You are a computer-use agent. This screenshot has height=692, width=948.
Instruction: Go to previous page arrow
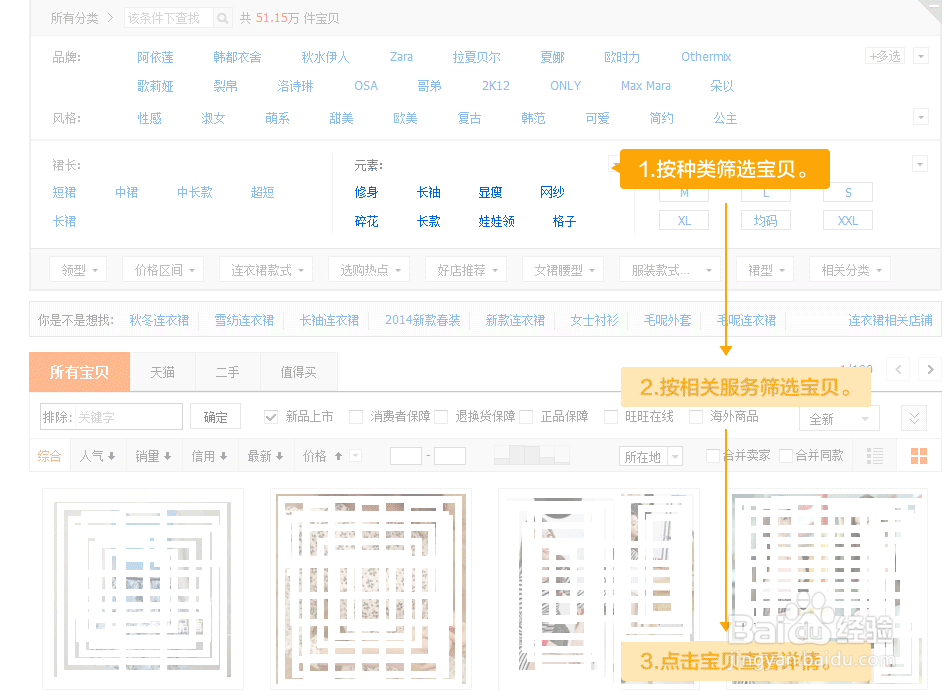[x=898, y=369]
